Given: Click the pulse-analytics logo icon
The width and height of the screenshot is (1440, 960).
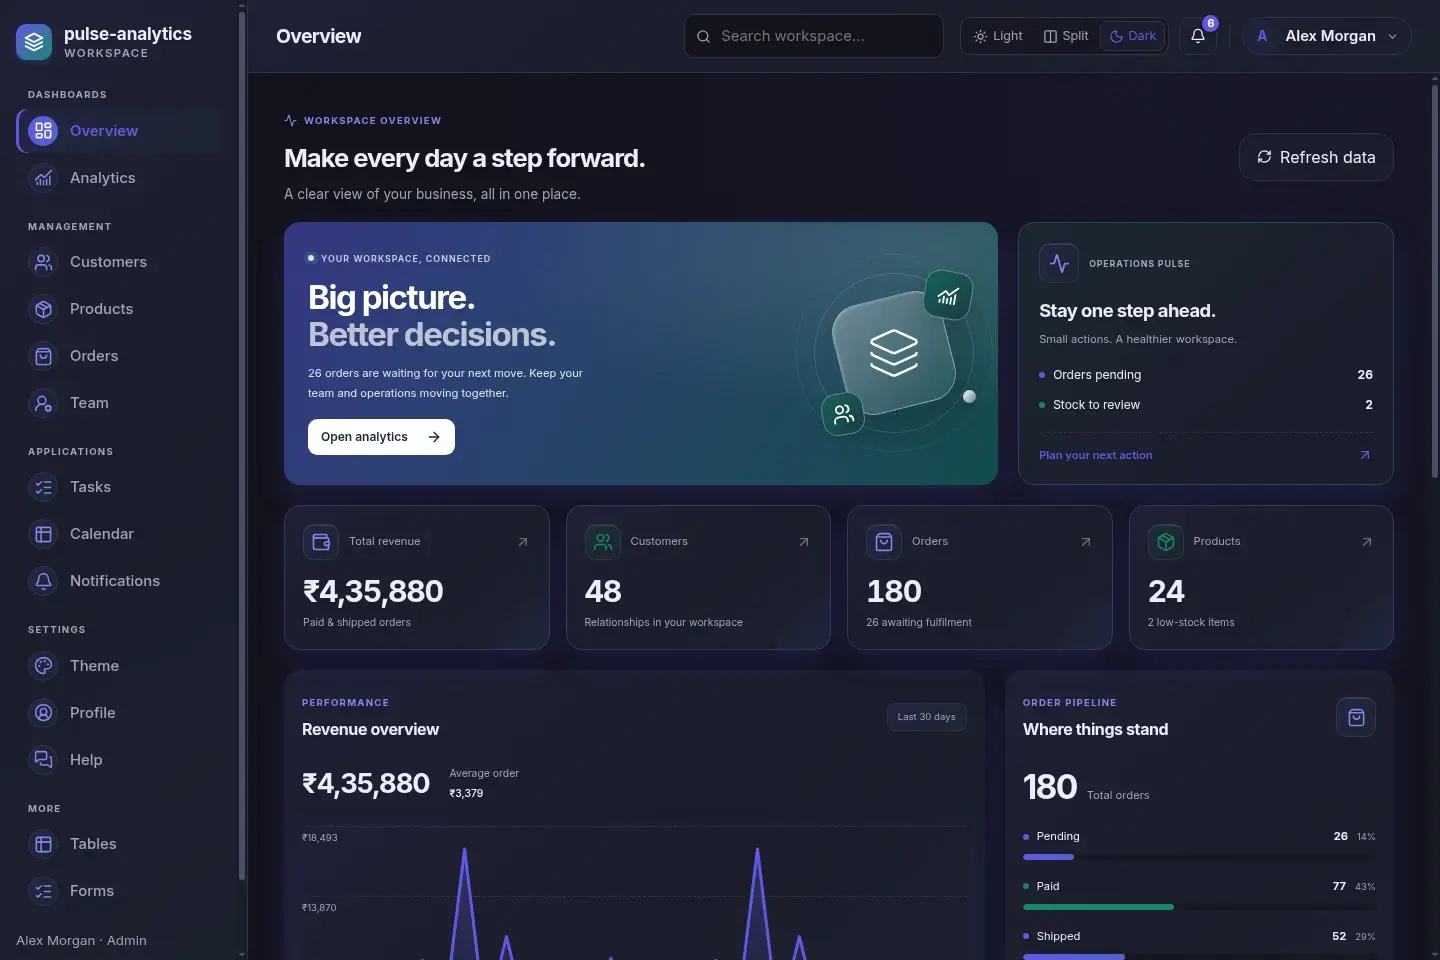Looking at the screenshot, I should 34,42.
